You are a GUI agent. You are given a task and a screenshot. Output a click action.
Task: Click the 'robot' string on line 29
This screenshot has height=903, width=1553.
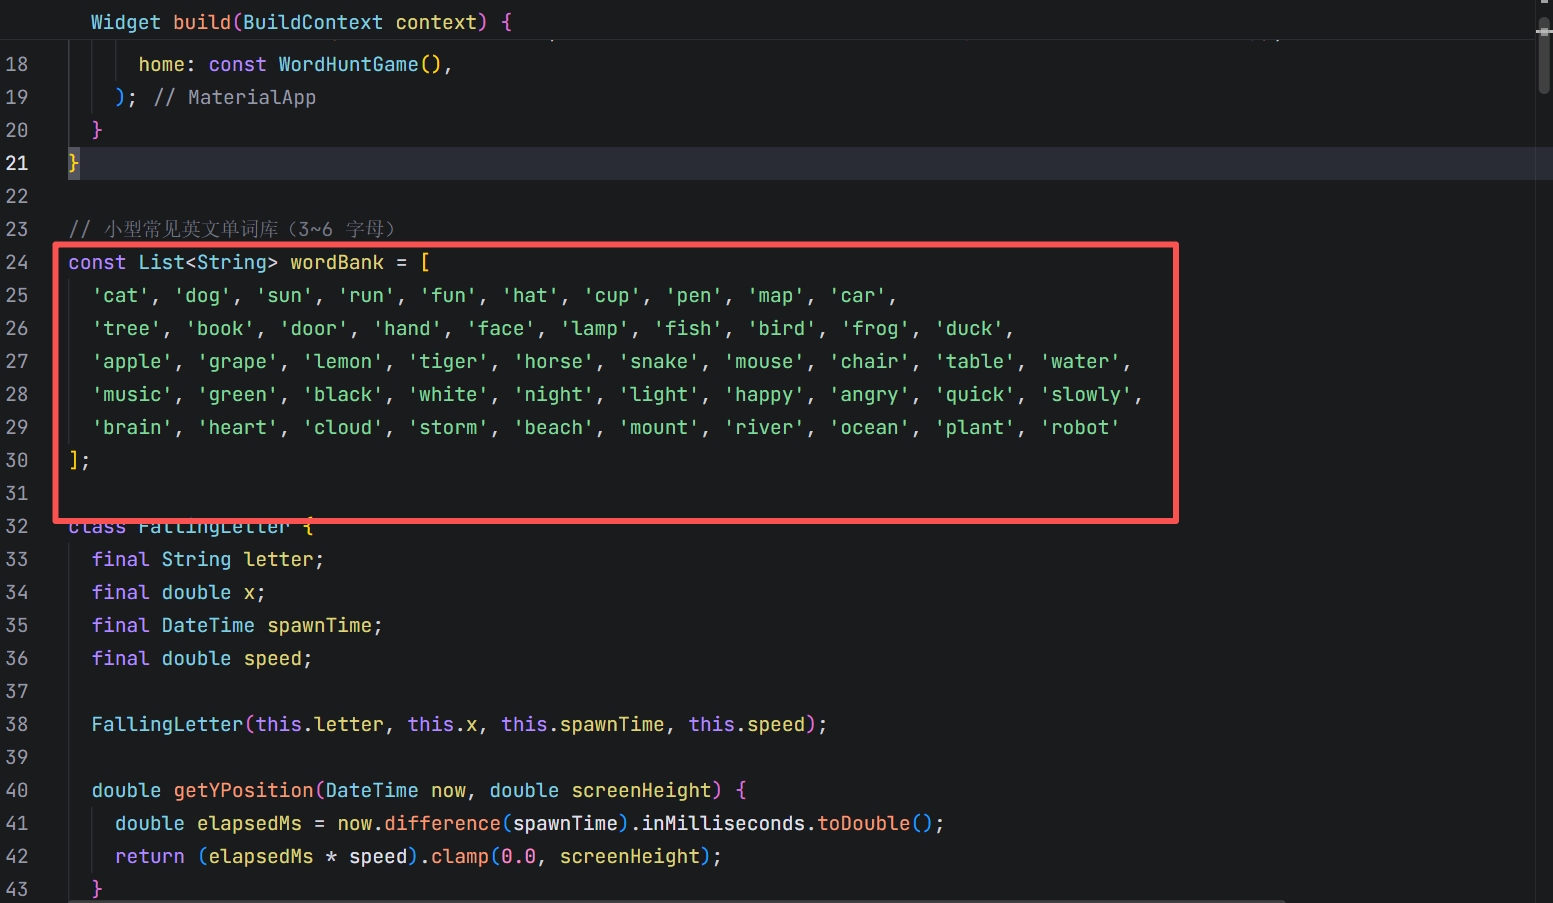(x=1080, y=427)
